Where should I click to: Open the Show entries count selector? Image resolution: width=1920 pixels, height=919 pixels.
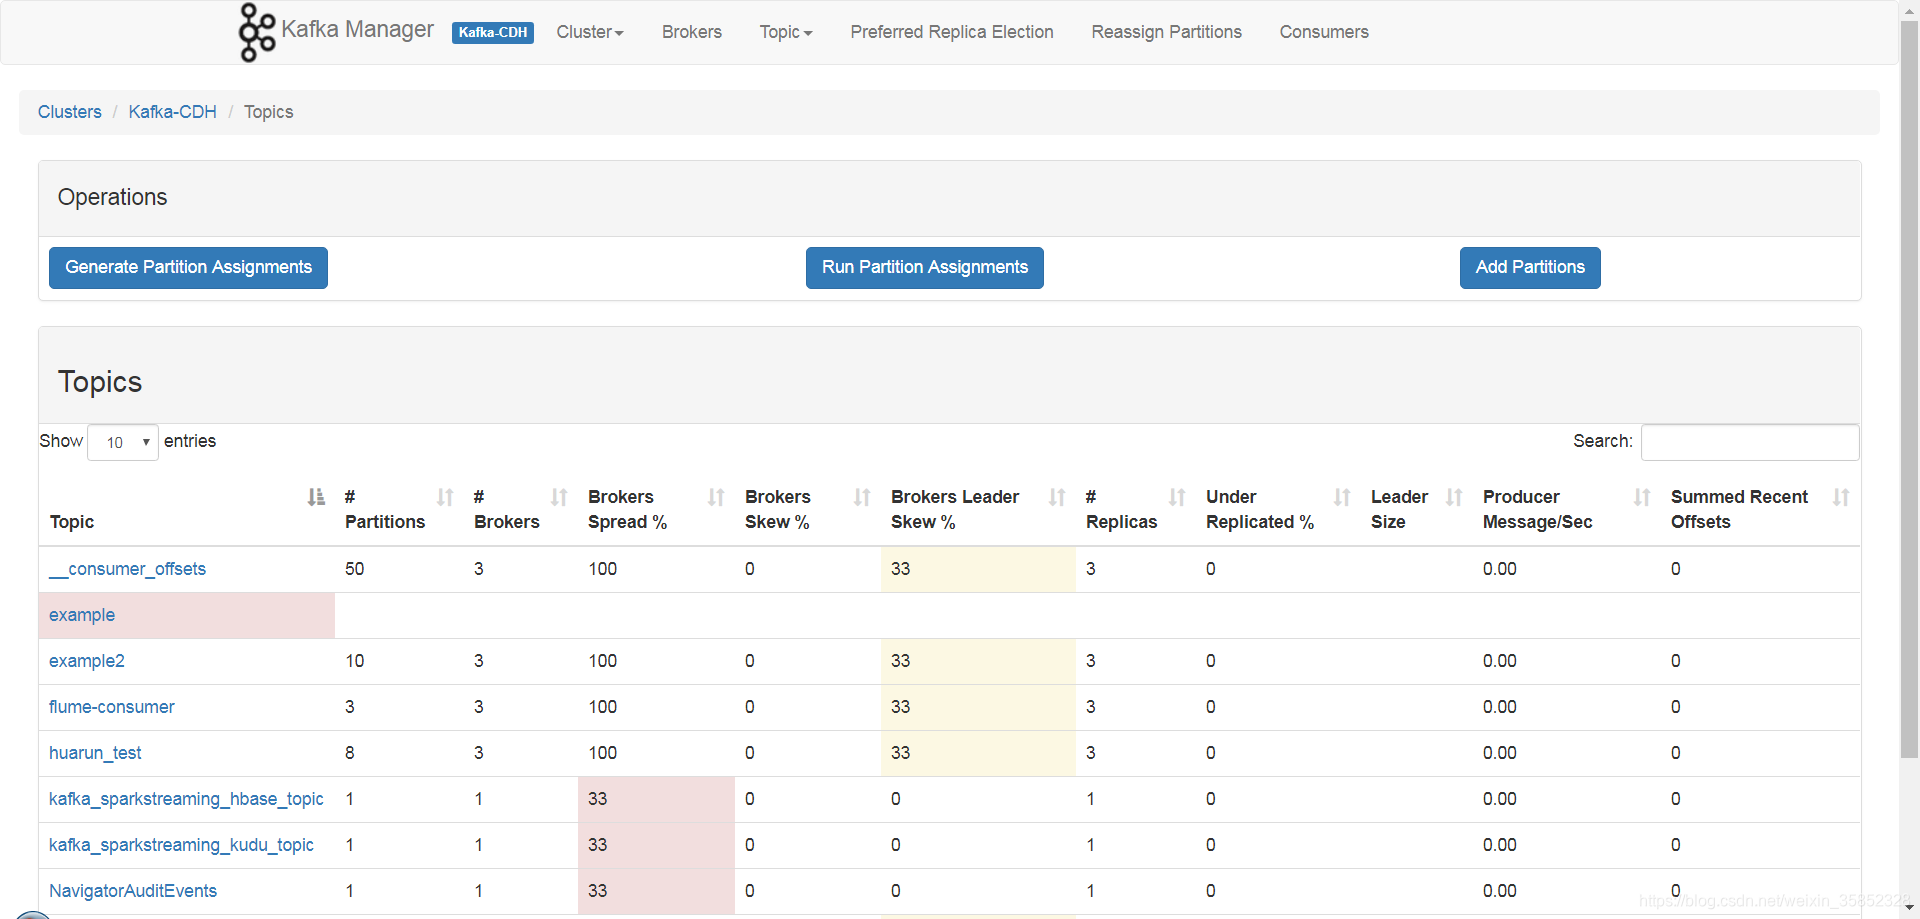coord(123,442)
